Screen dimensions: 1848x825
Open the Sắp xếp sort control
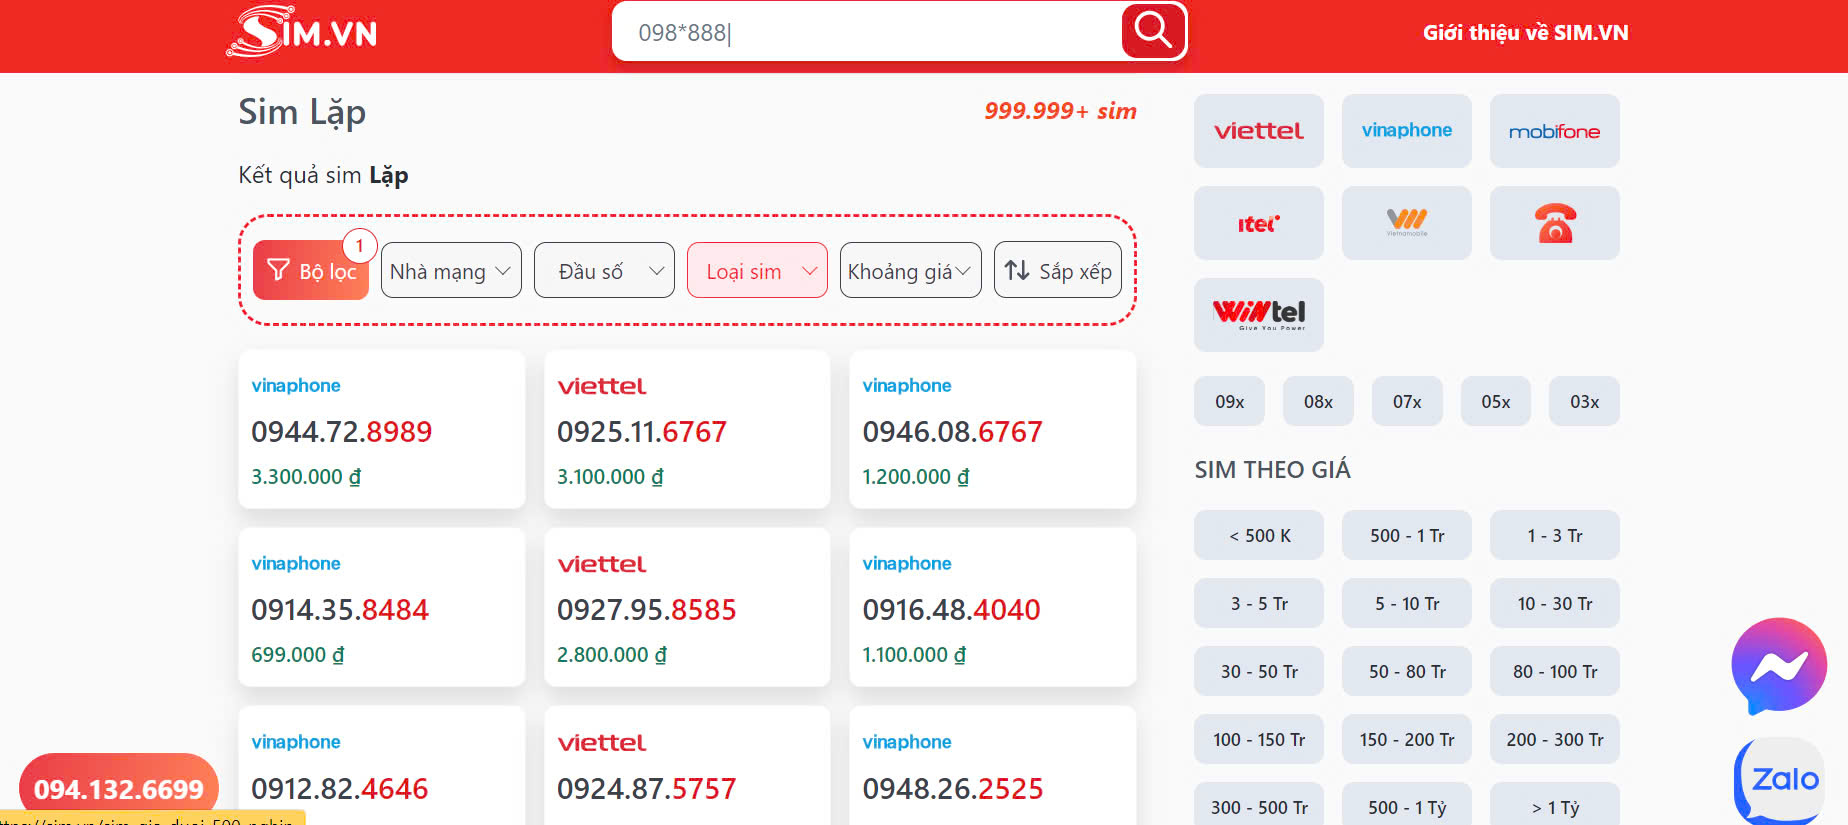point(1058,270)
